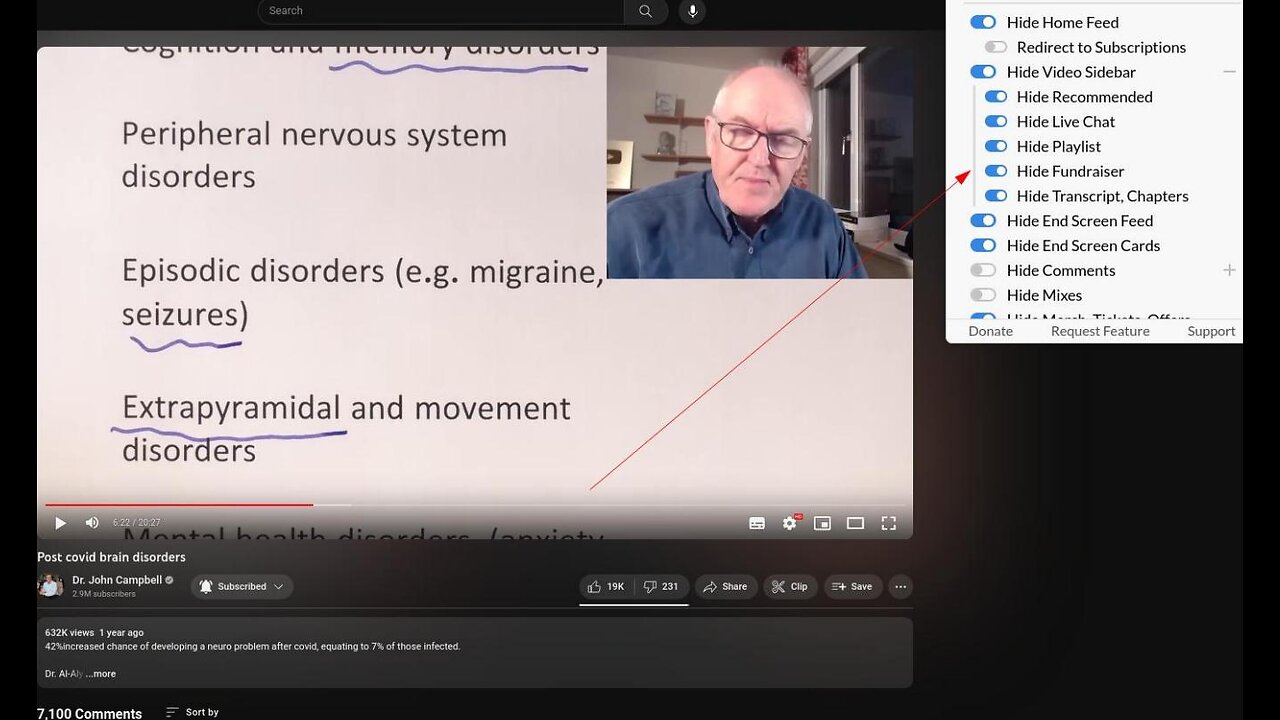Open the Donate link
The height and width of the screenshot is (720, 1280).
pyautogui.click(x=990, y=331)
